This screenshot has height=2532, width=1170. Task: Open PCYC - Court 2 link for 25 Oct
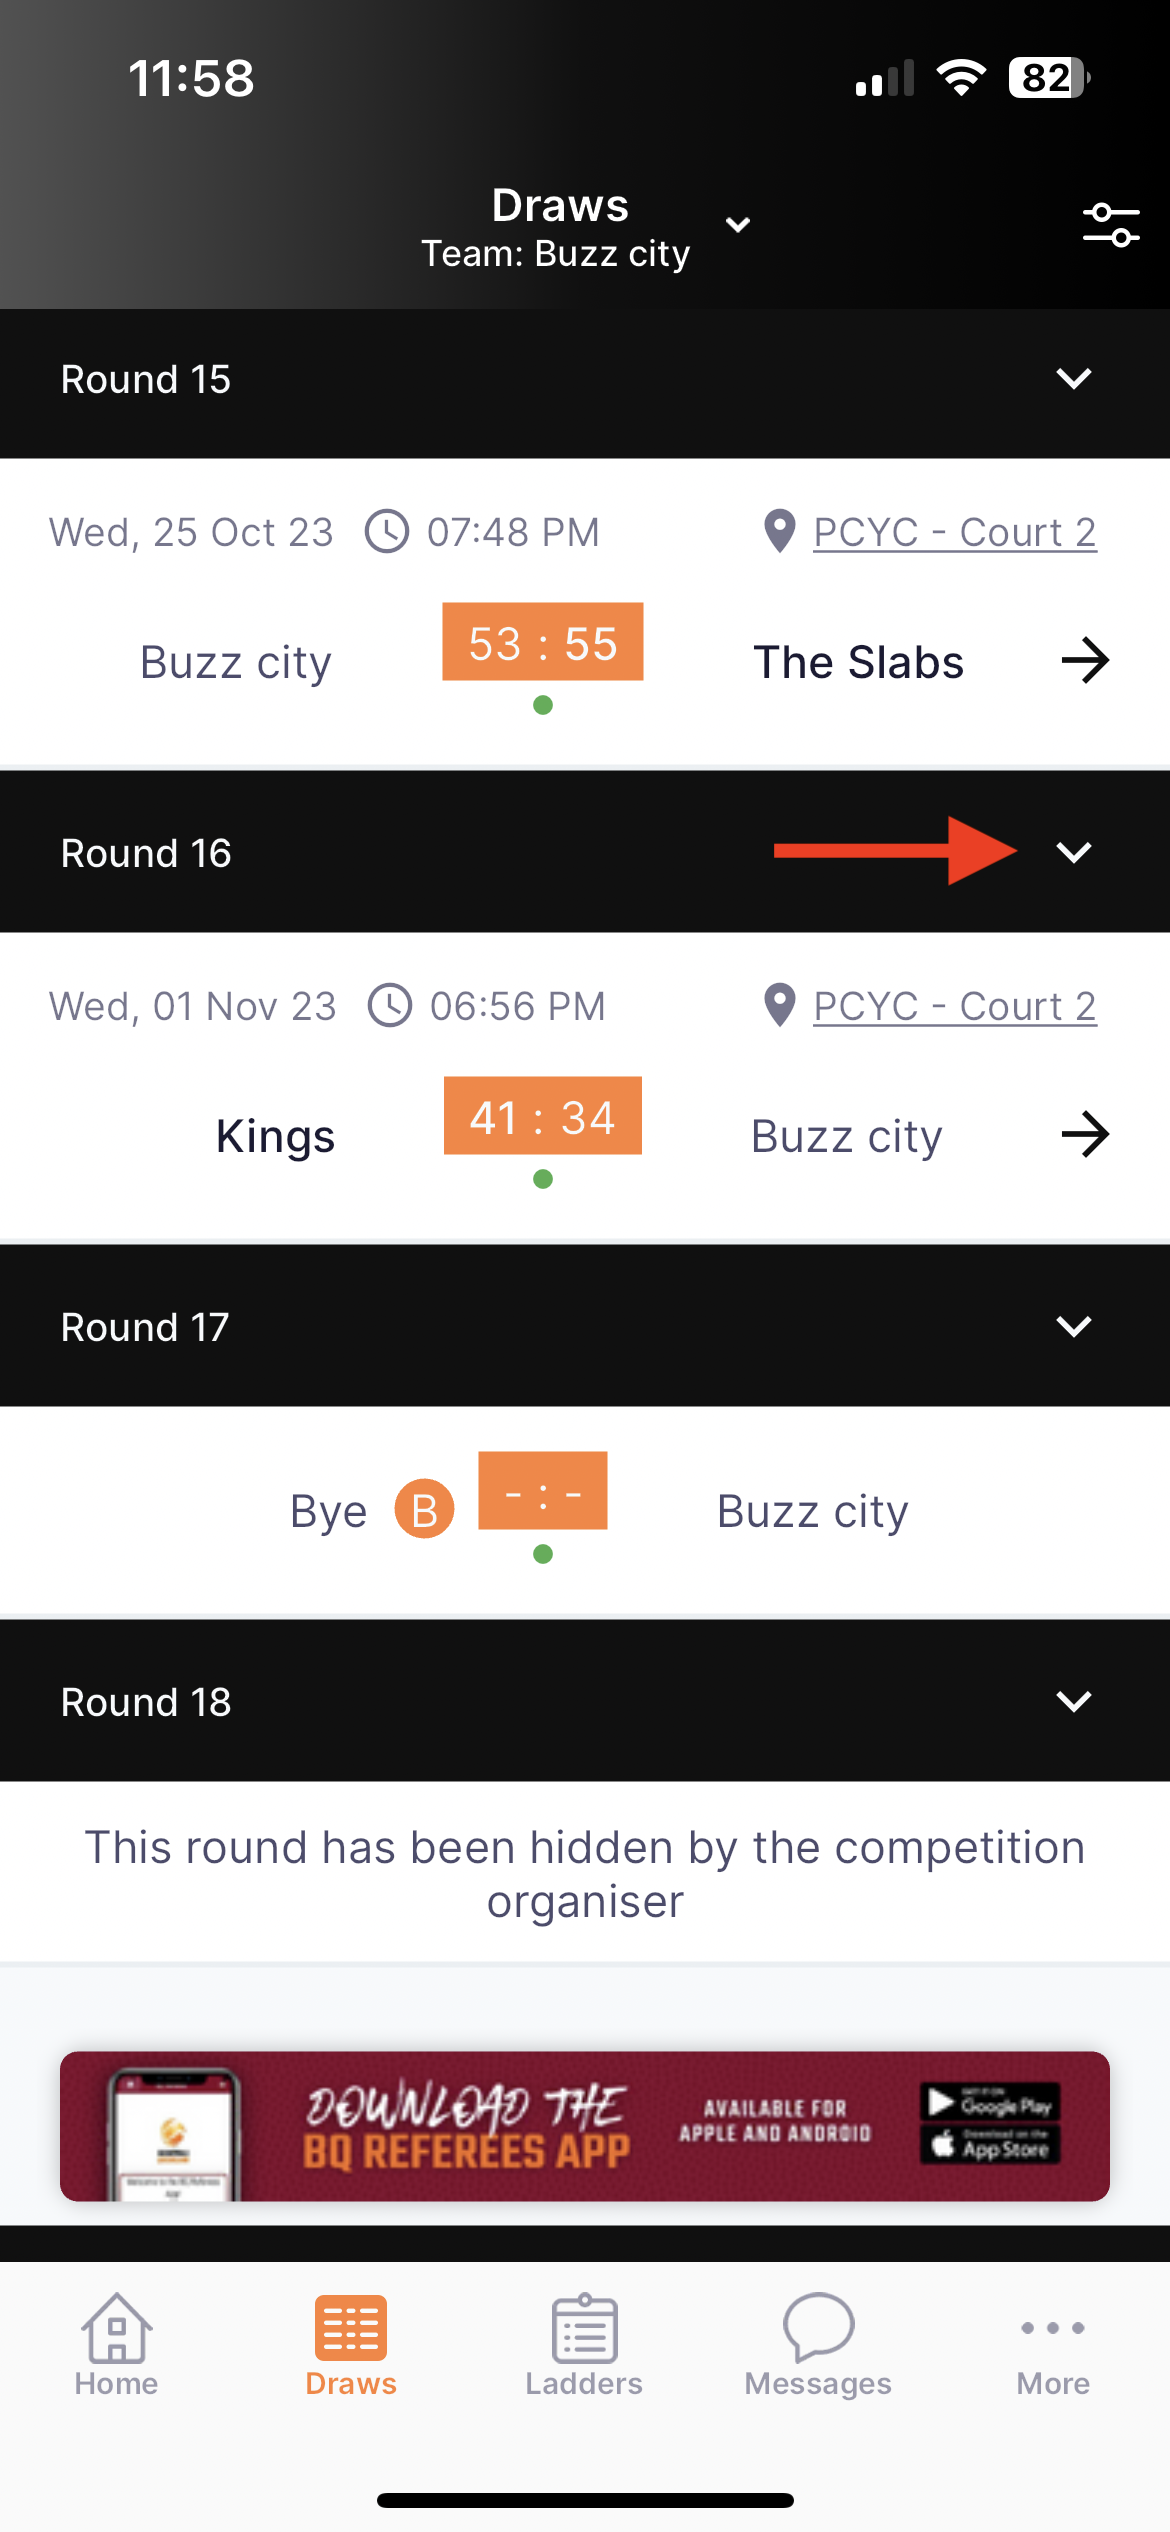[954, 532]
